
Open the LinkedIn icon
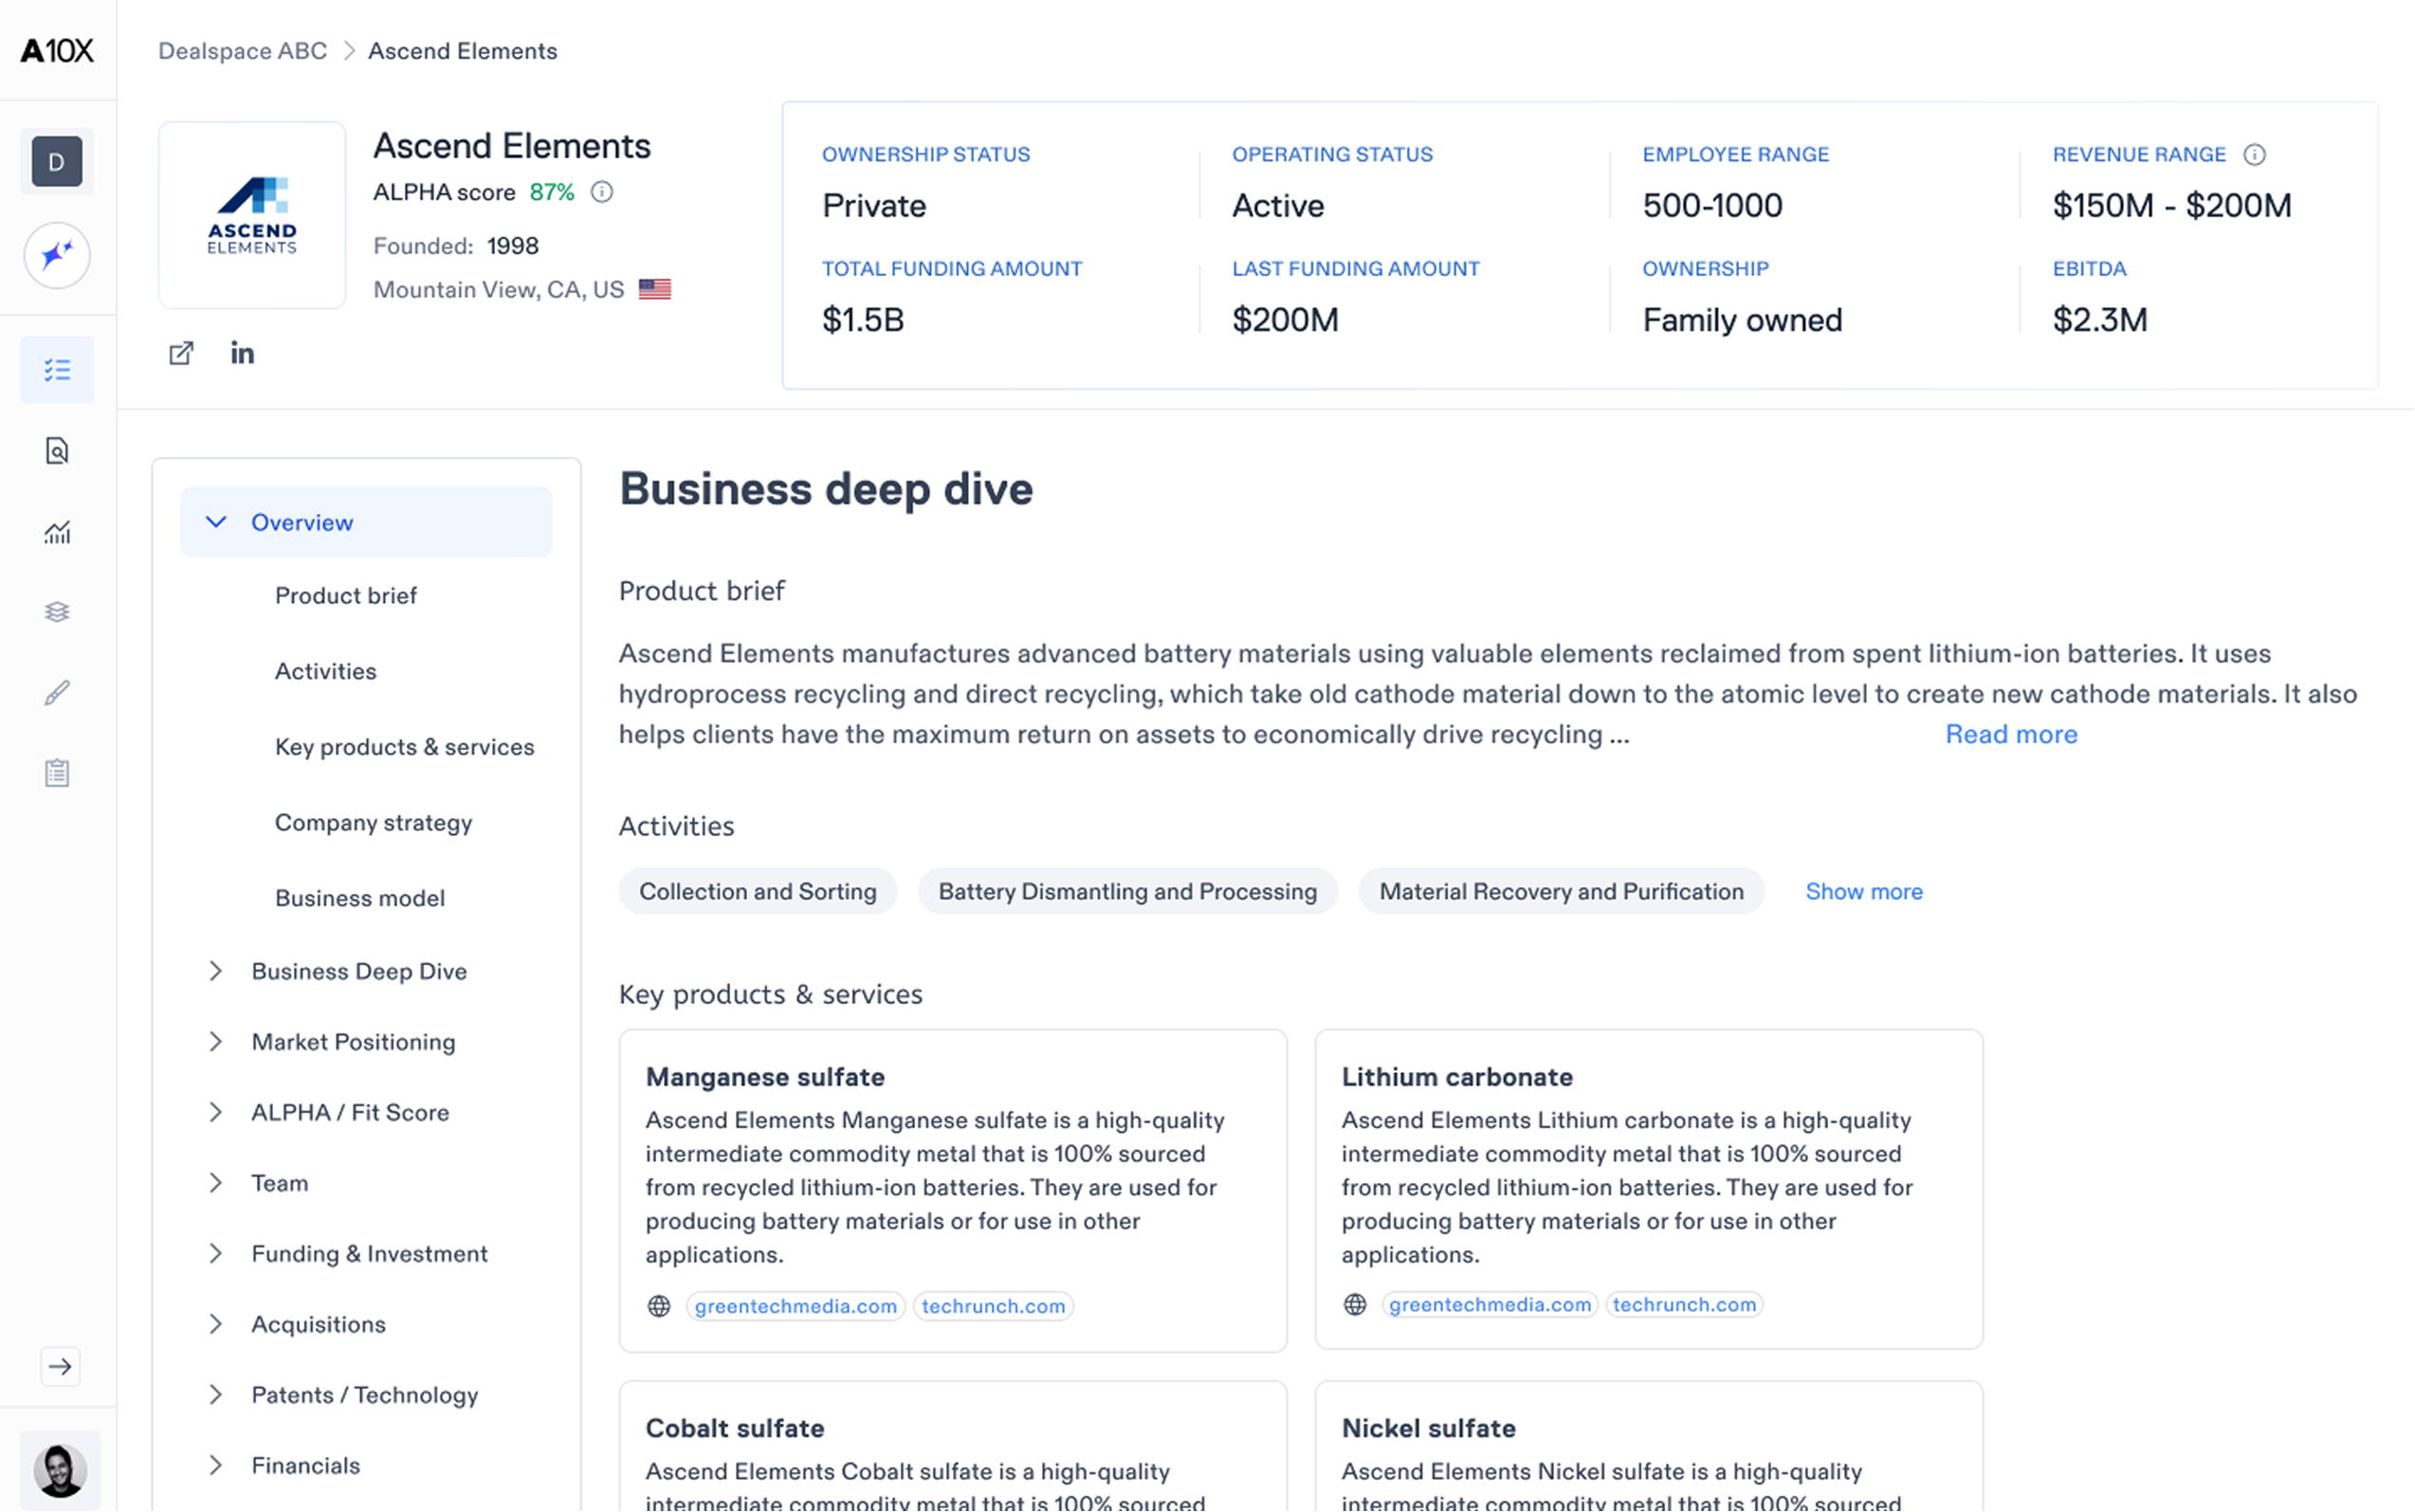click(242, 353)
